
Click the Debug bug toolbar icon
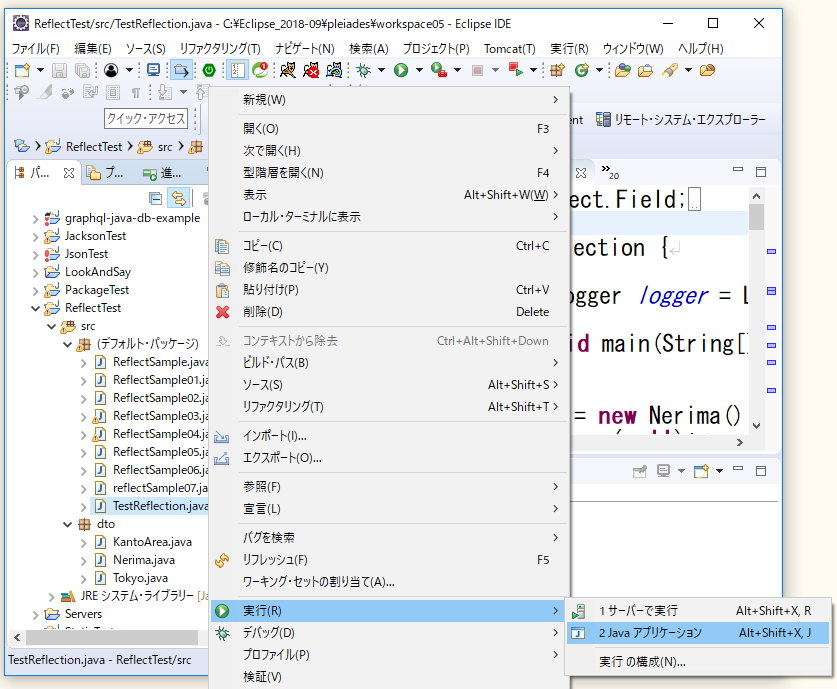[x=364, y=70]
